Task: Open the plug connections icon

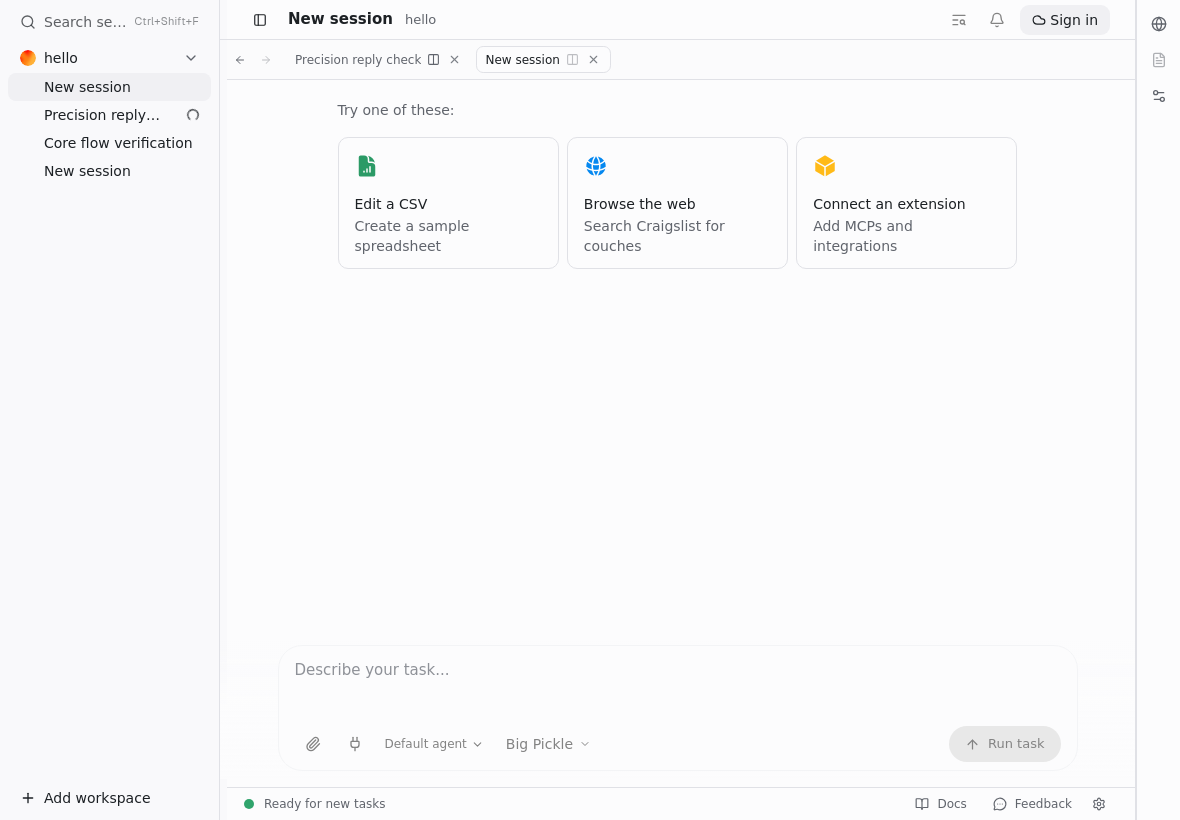Action: point(355,744)
